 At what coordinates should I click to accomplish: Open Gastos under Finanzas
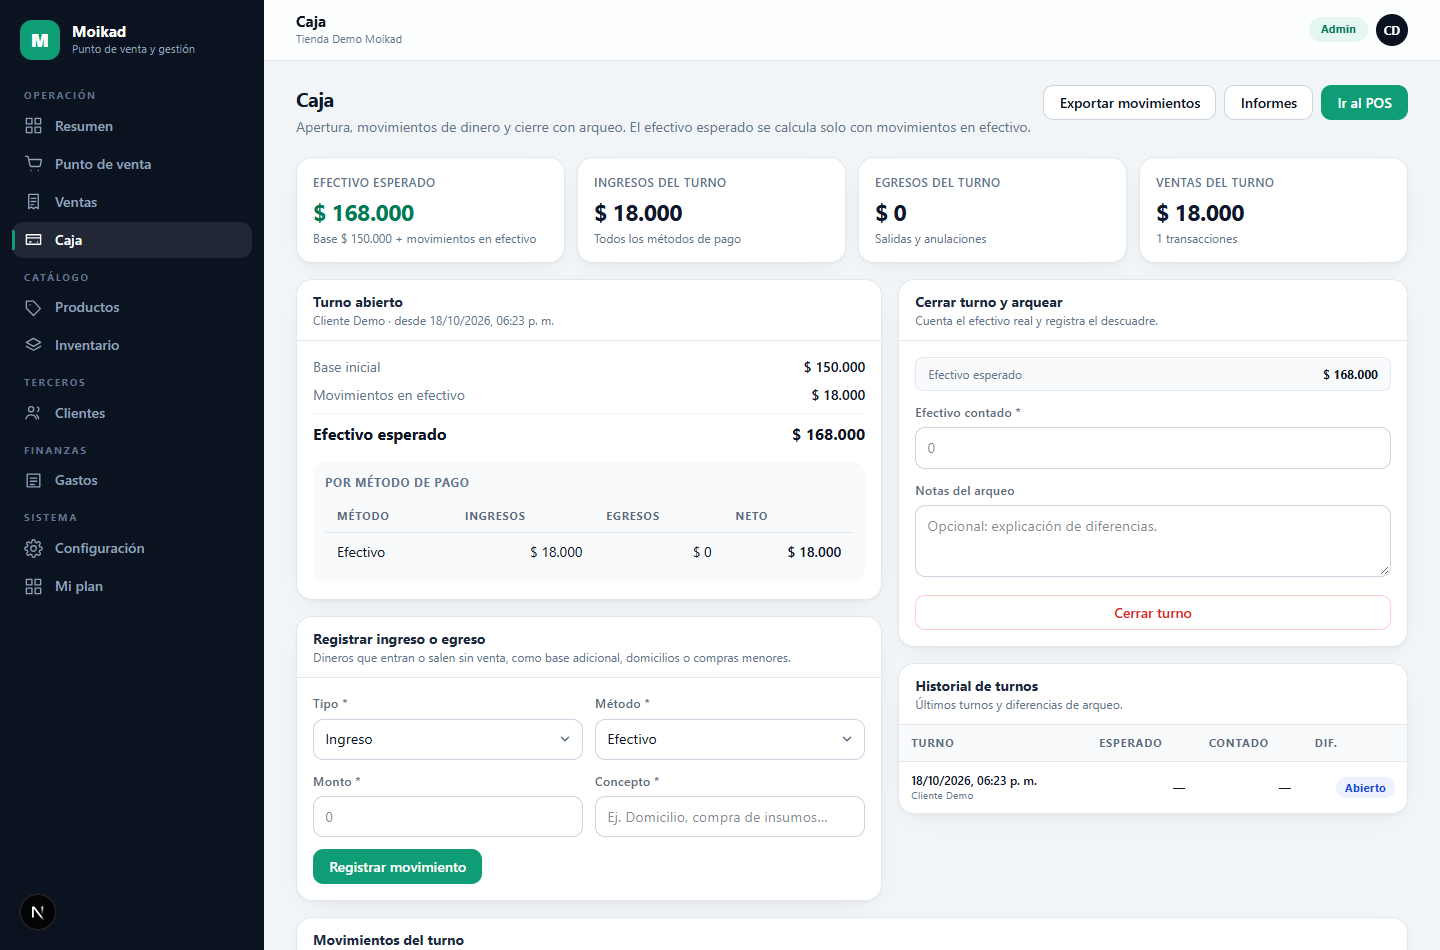(x=132, y=480)
